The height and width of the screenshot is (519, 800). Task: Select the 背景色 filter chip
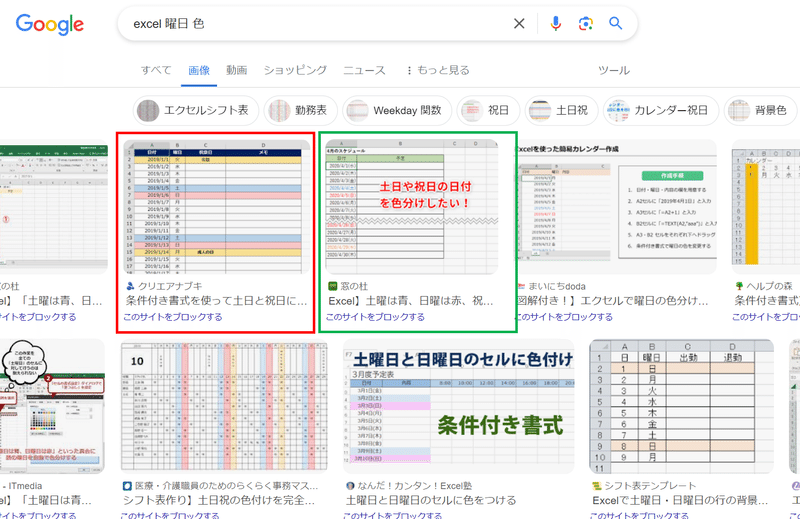(x=761, y=110)
